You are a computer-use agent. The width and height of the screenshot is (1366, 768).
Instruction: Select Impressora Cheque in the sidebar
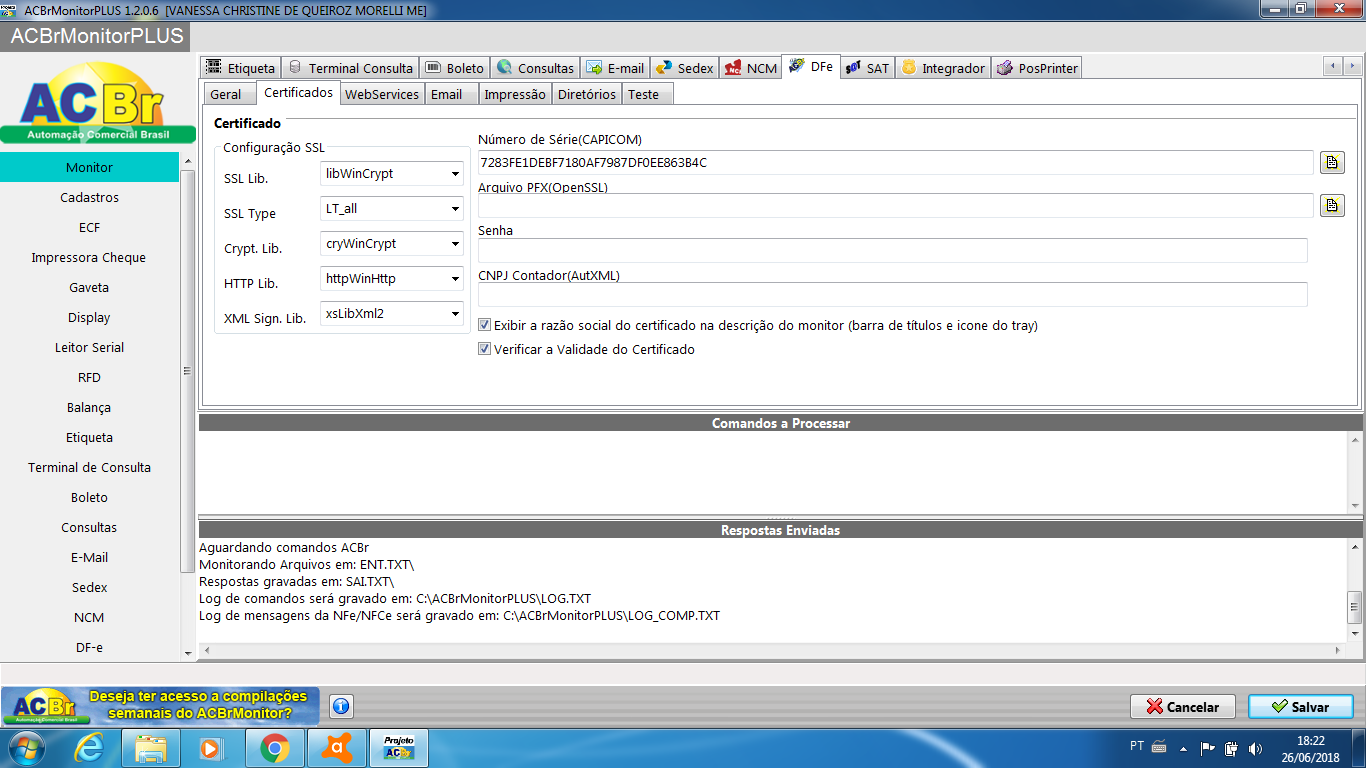[90, 257]
